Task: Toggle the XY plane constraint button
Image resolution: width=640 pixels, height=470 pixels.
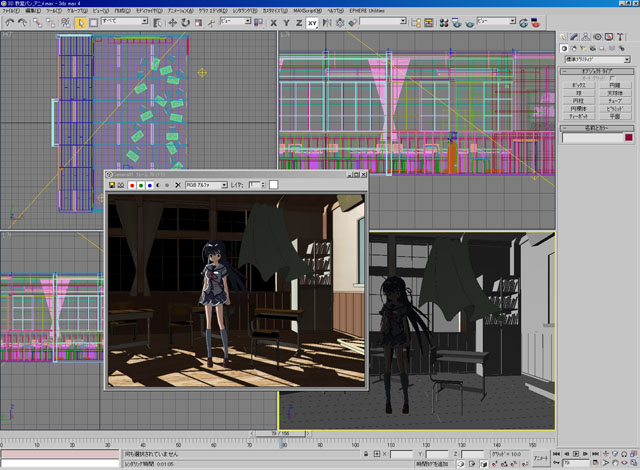Action: (312, 23)
